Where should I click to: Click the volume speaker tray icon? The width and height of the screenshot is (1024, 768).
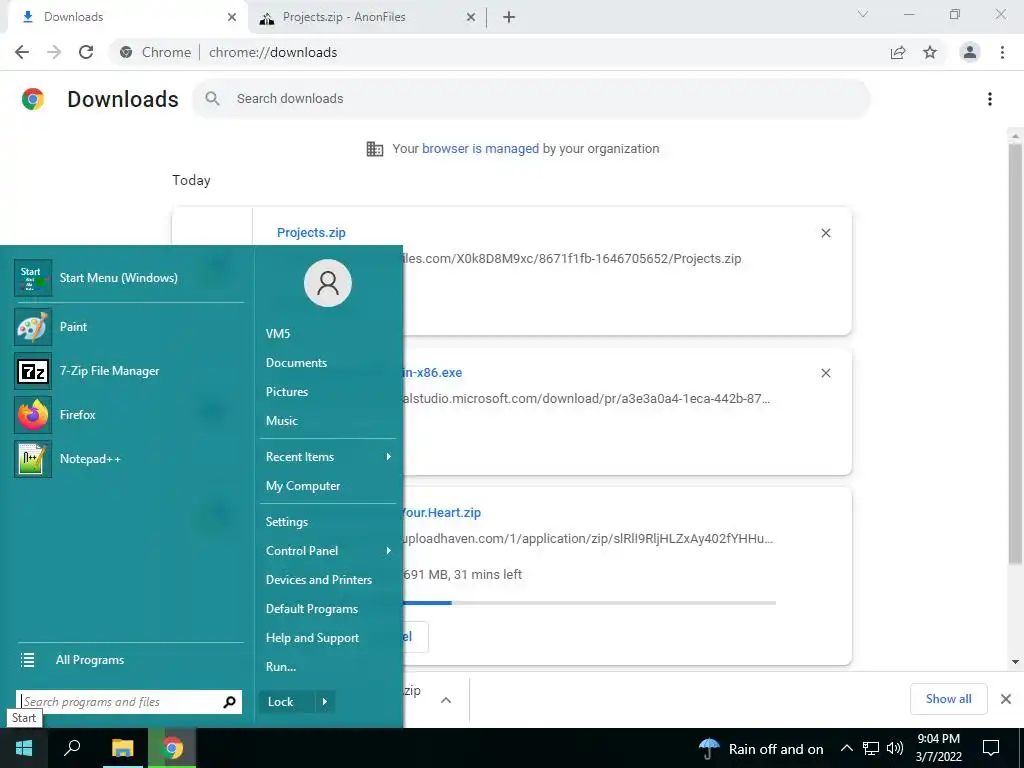pos(895,748)
